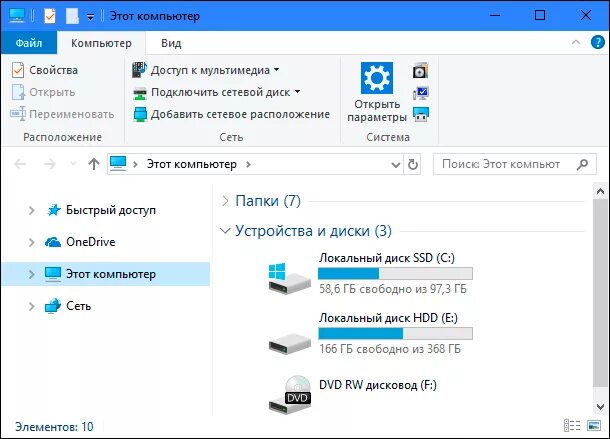Image resolution: width=610 pixels, height=439 pixels.
Task: Open the Properties (Свойства) ribbon button
Action: click(45, 70)
